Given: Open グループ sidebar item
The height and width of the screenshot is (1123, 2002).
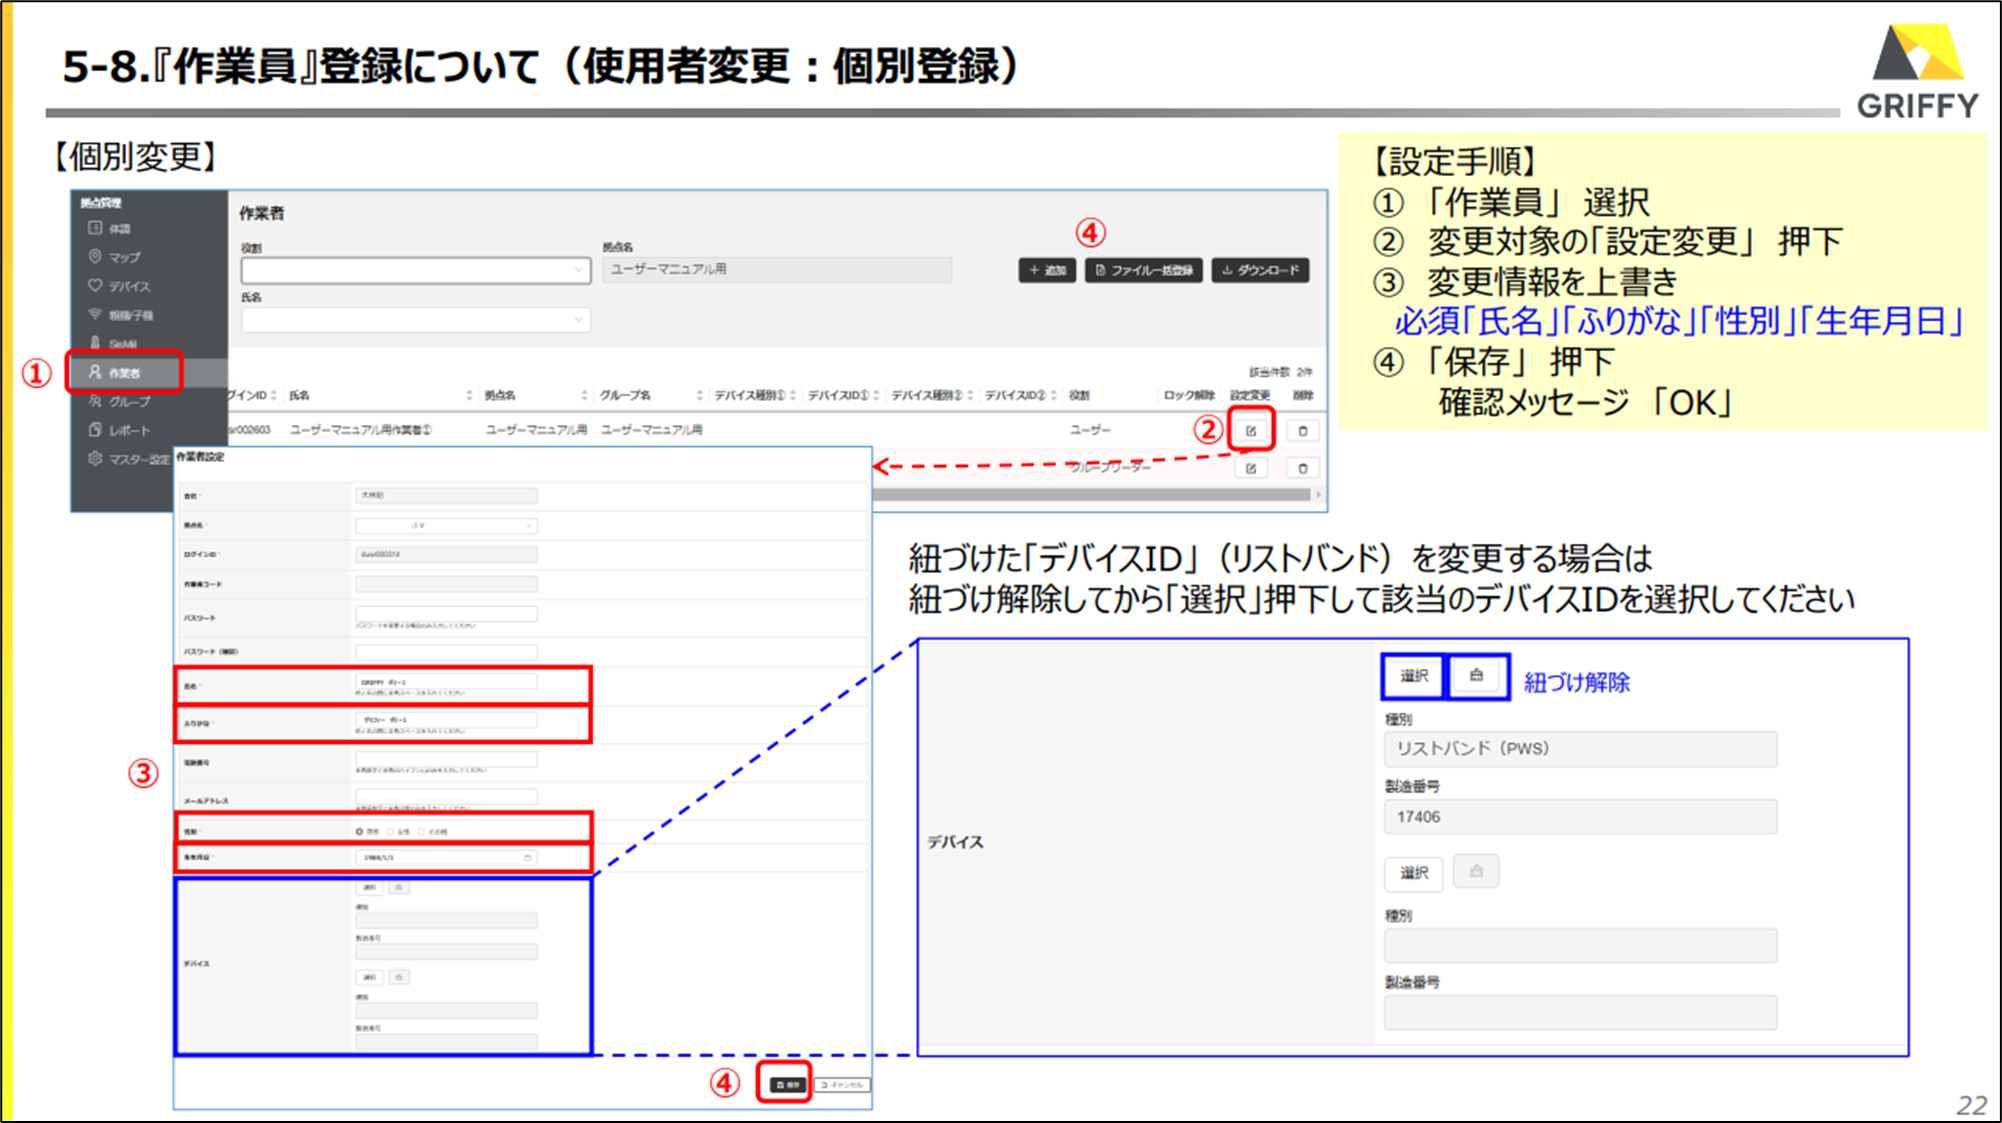Looking at the screenshot, I should pyautogui.click(x=128, y=401).
